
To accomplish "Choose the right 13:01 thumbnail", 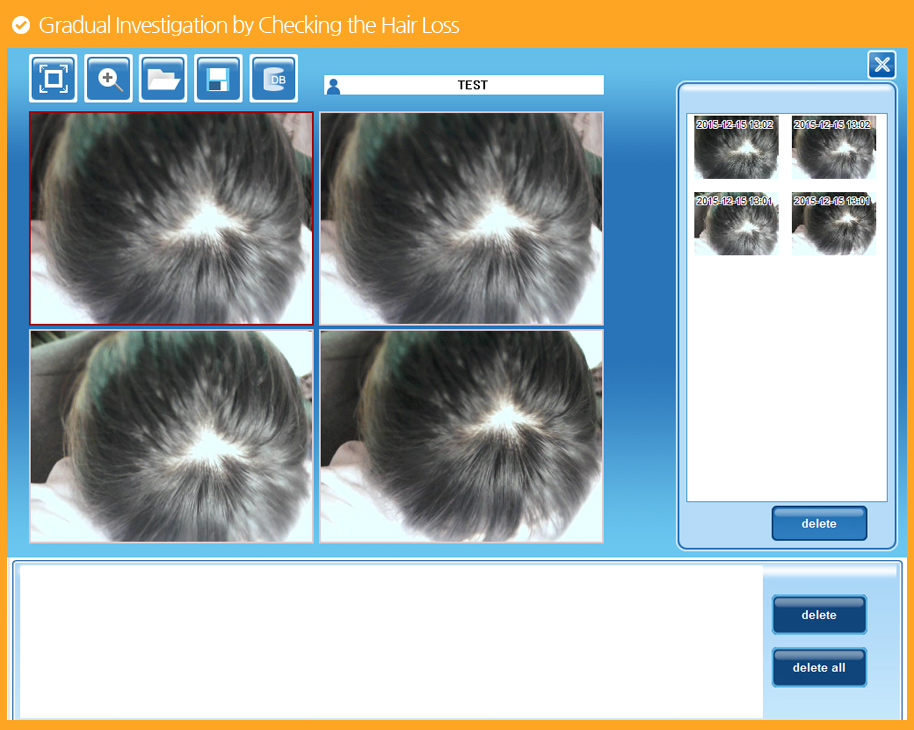I will coord(833,224).
